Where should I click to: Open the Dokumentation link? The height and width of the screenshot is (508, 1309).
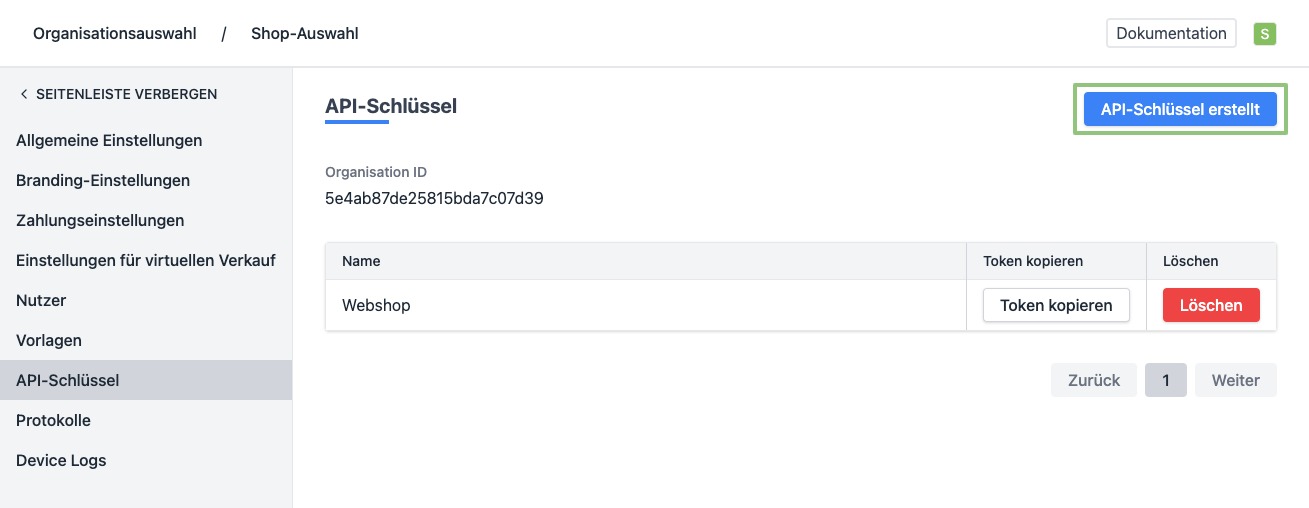click(1171, 33)
